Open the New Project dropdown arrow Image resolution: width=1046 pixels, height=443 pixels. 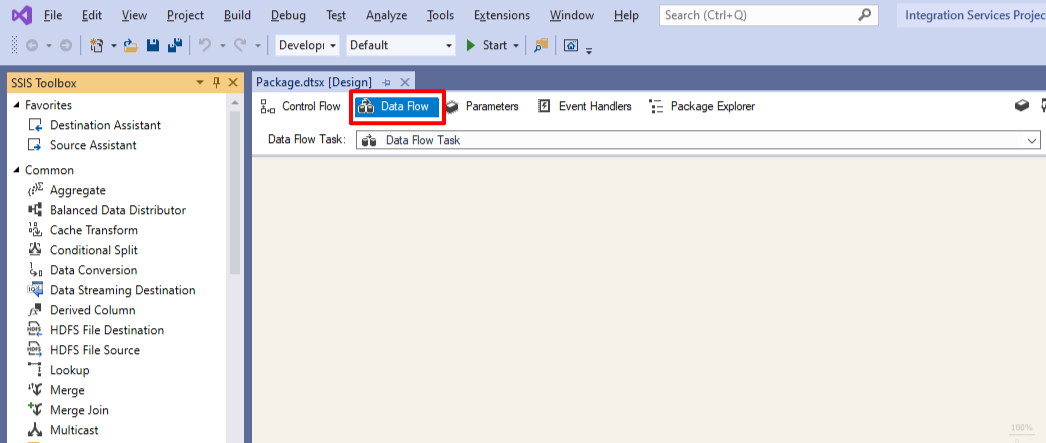pyautogui.click(x=113, y=45)
